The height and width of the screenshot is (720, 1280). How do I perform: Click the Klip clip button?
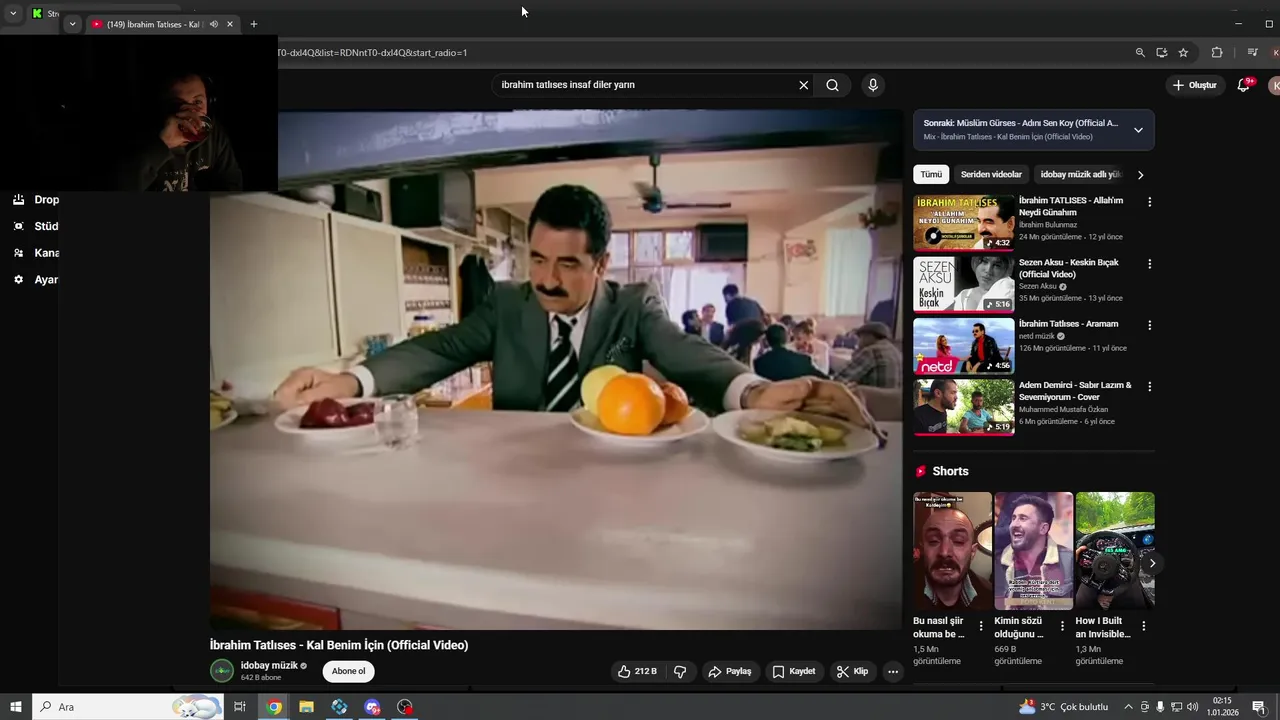coord(853,671)
